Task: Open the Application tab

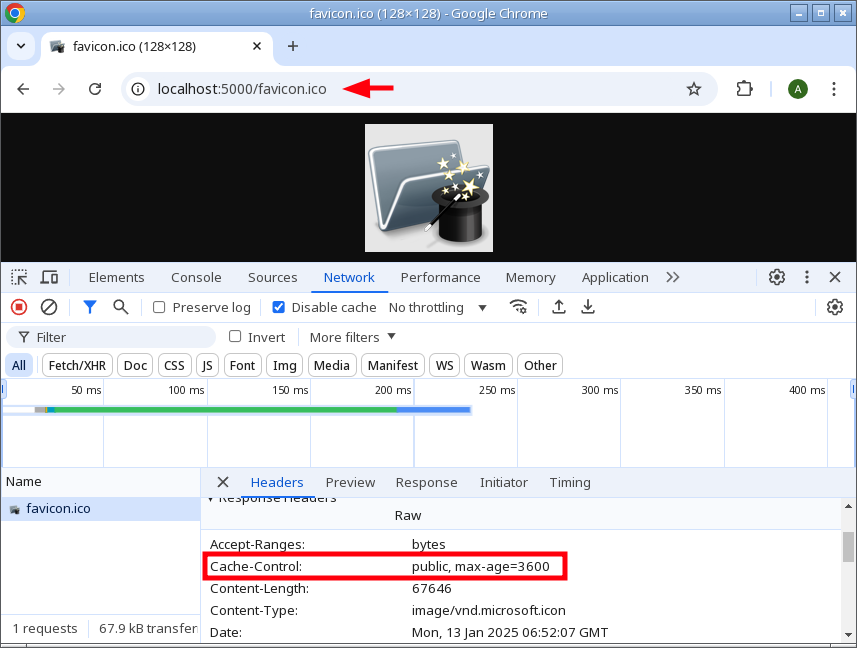Action: pos(615,278)
